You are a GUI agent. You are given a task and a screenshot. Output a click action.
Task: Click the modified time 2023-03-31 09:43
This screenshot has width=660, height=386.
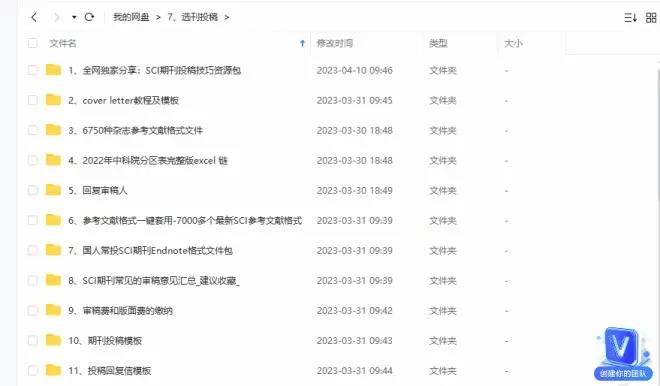pos(354,341)
